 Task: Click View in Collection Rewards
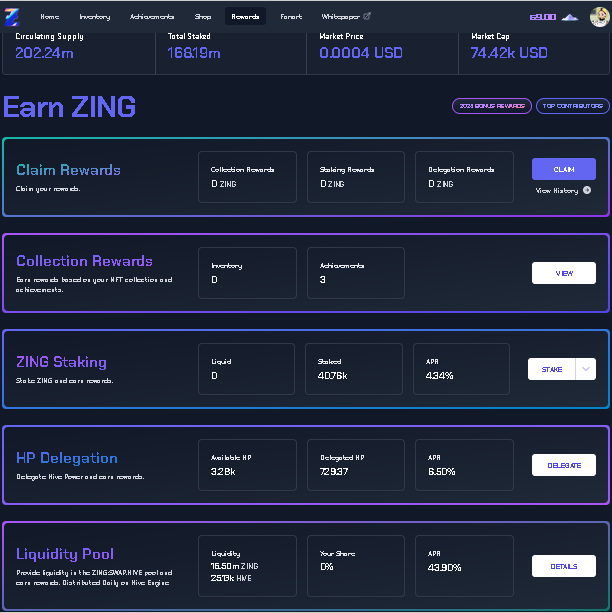point(564,273)
